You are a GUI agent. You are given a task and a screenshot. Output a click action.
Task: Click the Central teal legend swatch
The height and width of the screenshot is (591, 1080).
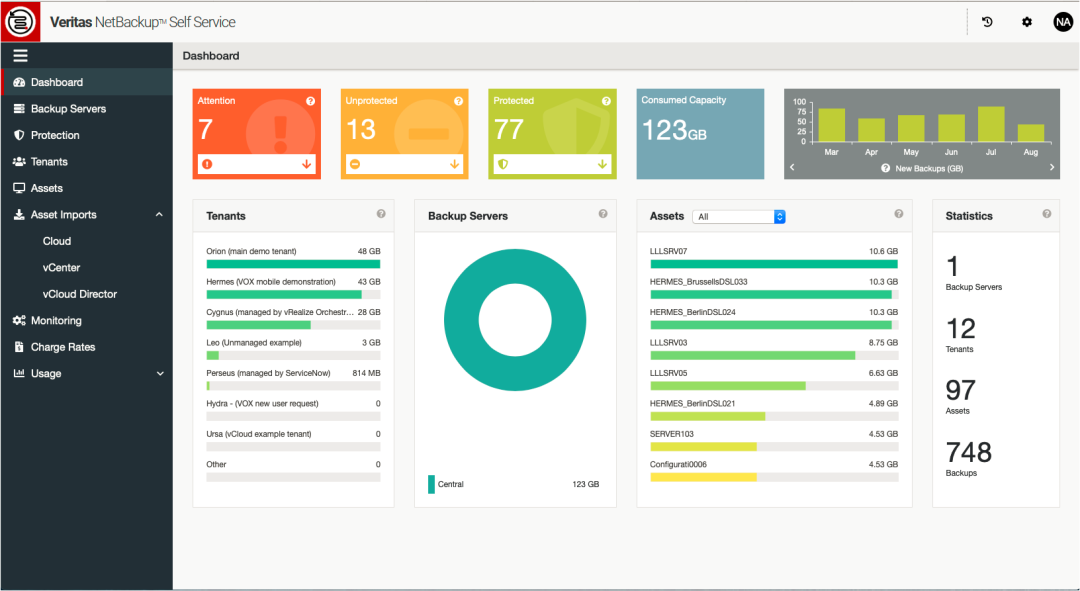(x=432, y=484)
